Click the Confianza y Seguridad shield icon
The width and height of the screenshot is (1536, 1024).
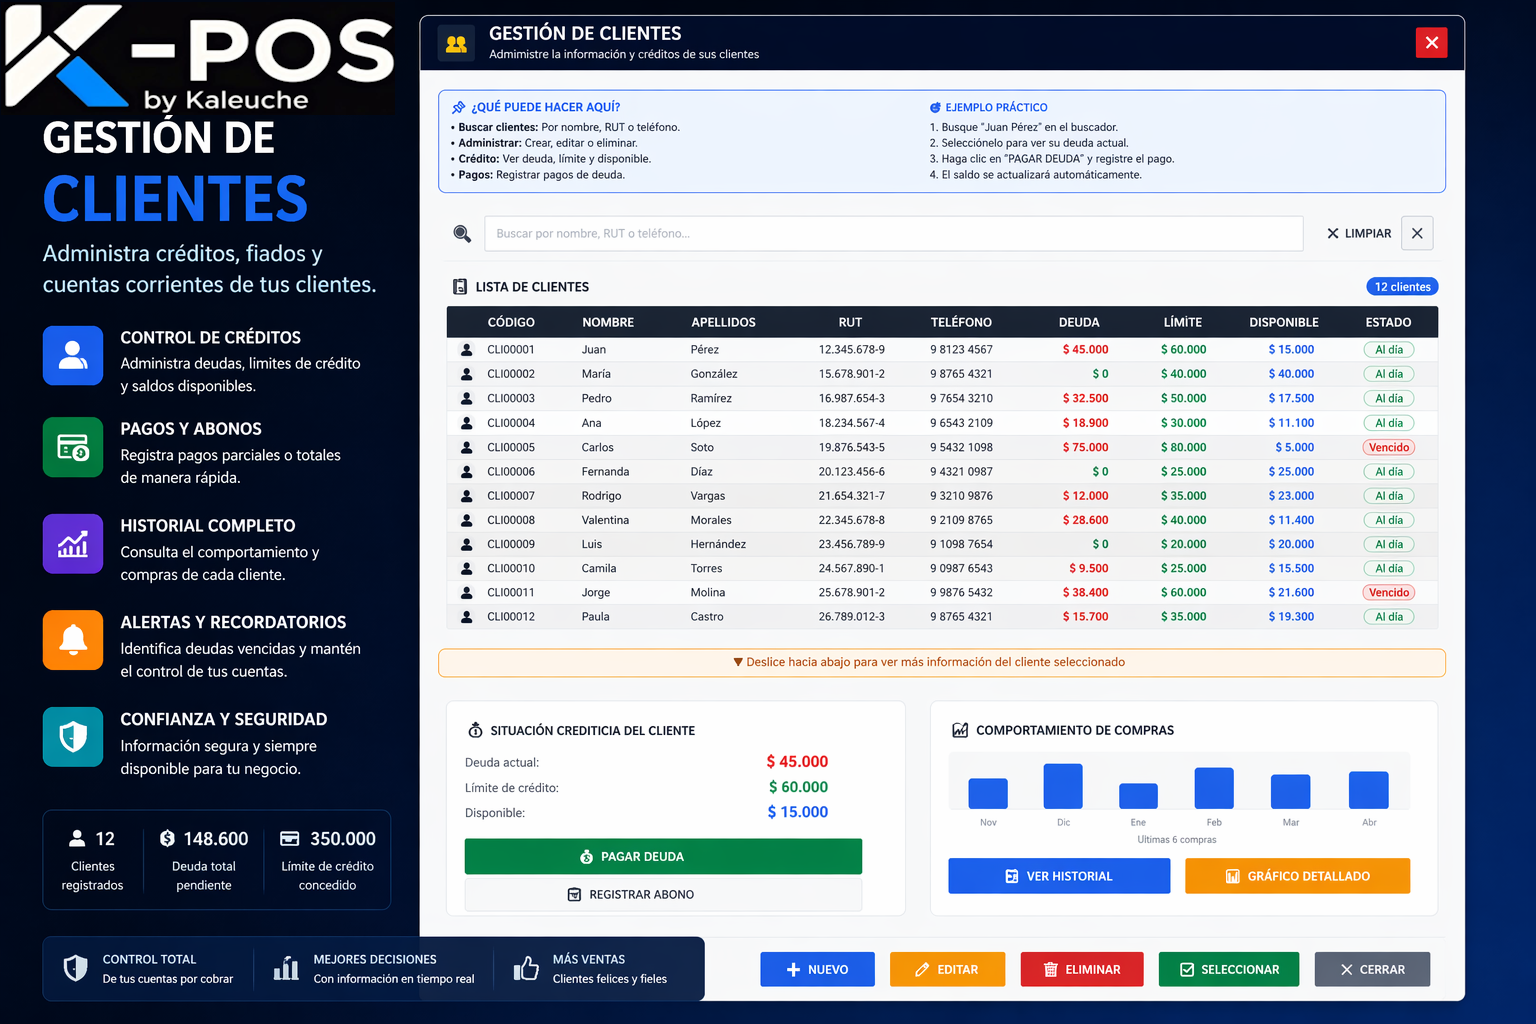tap(73, 737)
